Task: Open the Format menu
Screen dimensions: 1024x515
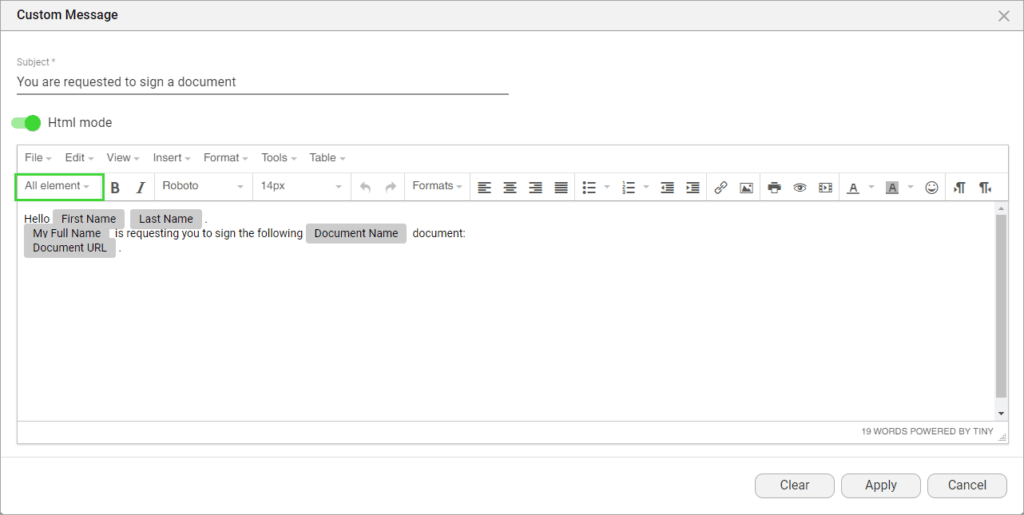Action: pyautogui.click(x=225, y=157)
